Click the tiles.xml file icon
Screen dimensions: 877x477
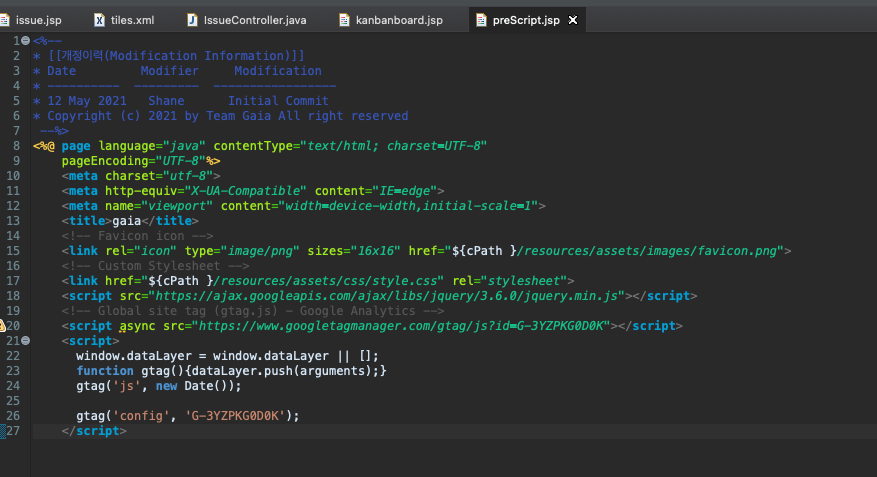99,20
